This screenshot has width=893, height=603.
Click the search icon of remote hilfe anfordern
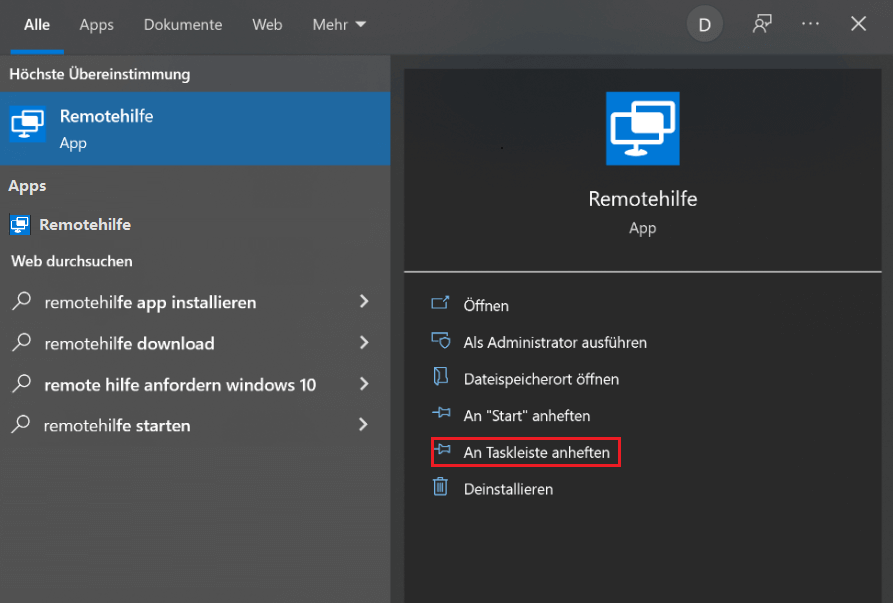click(22, 383)
